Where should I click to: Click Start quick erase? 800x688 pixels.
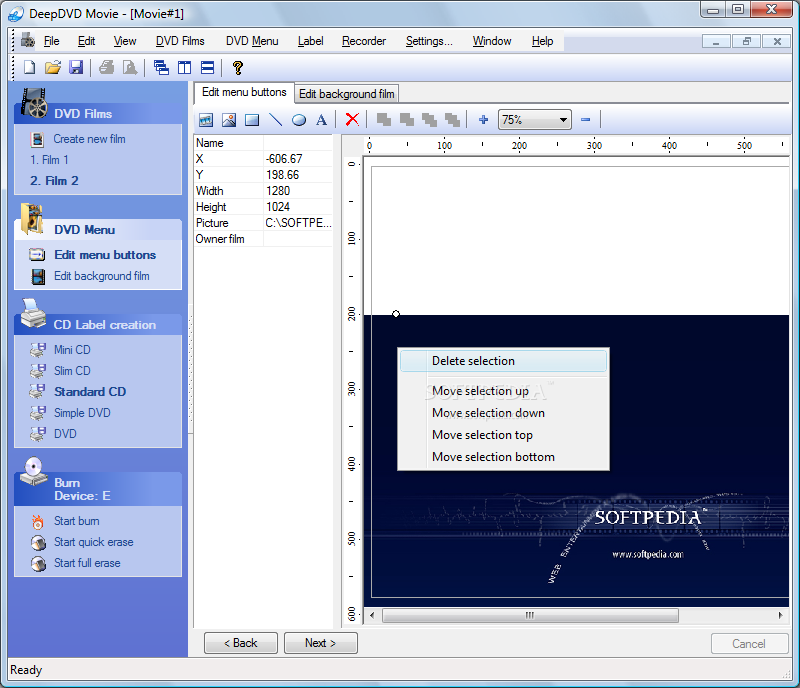[93, 542]
